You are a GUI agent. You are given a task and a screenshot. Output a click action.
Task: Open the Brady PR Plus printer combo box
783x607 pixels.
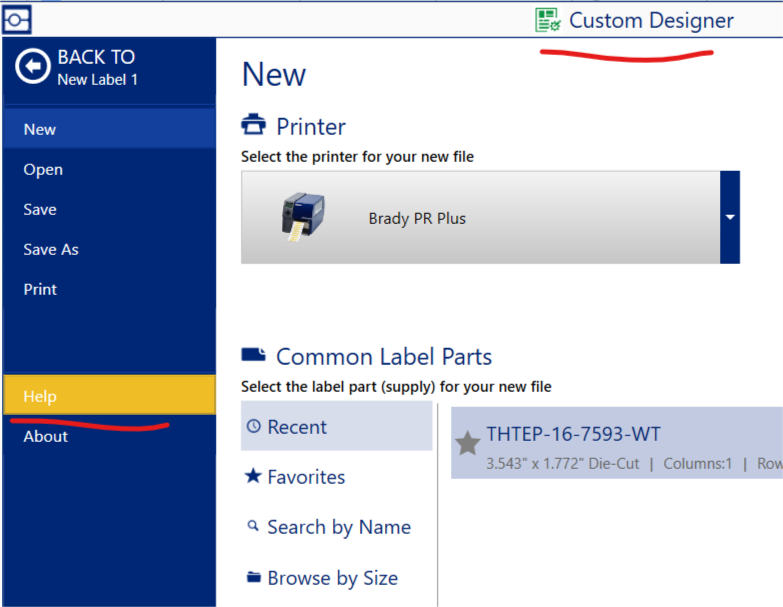click(480, 217)
